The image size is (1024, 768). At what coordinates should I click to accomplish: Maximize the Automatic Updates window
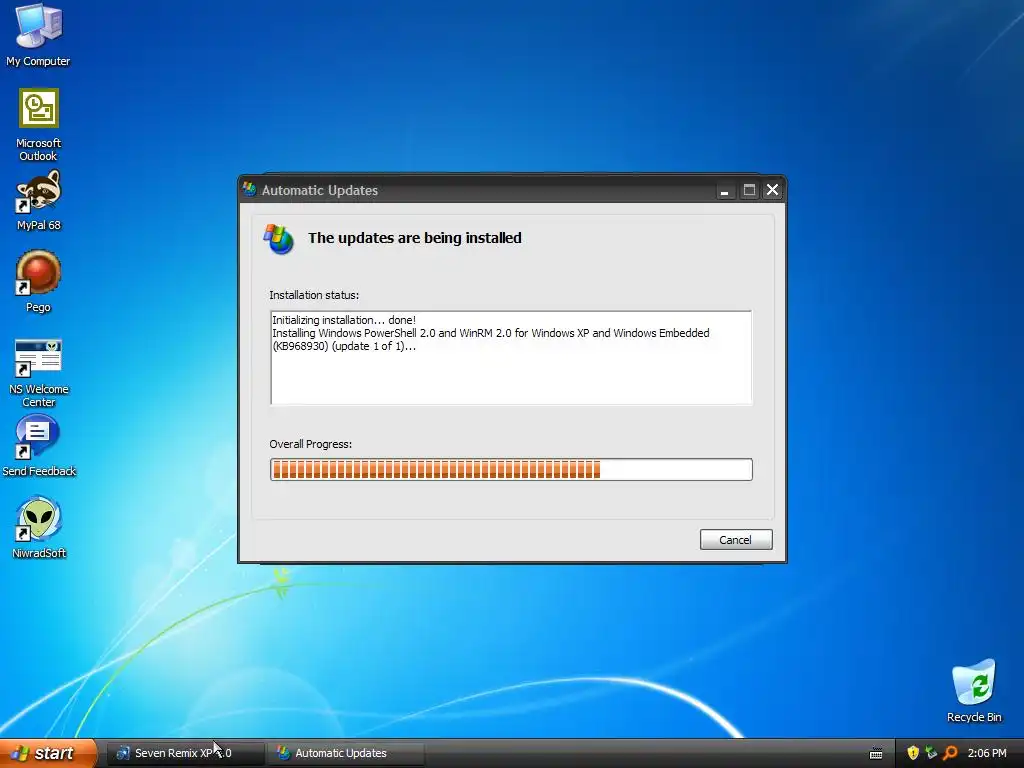(749, 190)
